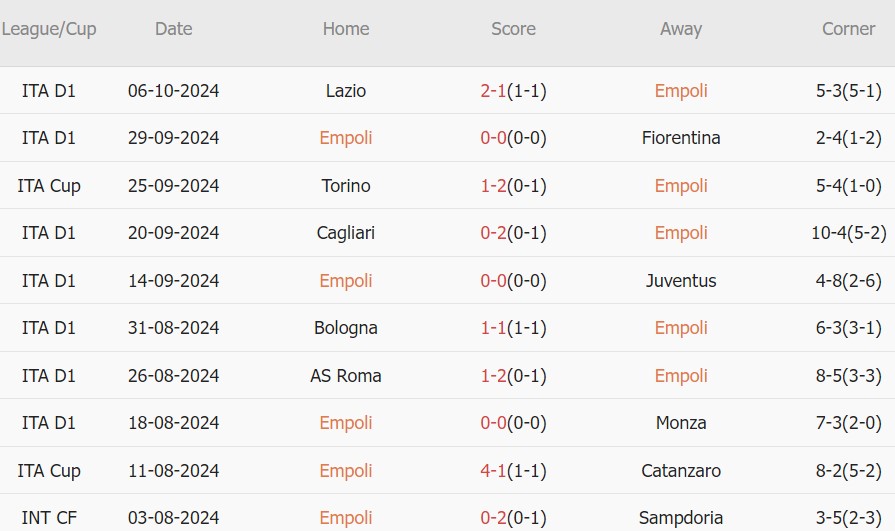Click the Catanzaro team name
Image resolution: width=895 pixels, height=531 pixels.
pyautogui.click(x=681, y=471)
